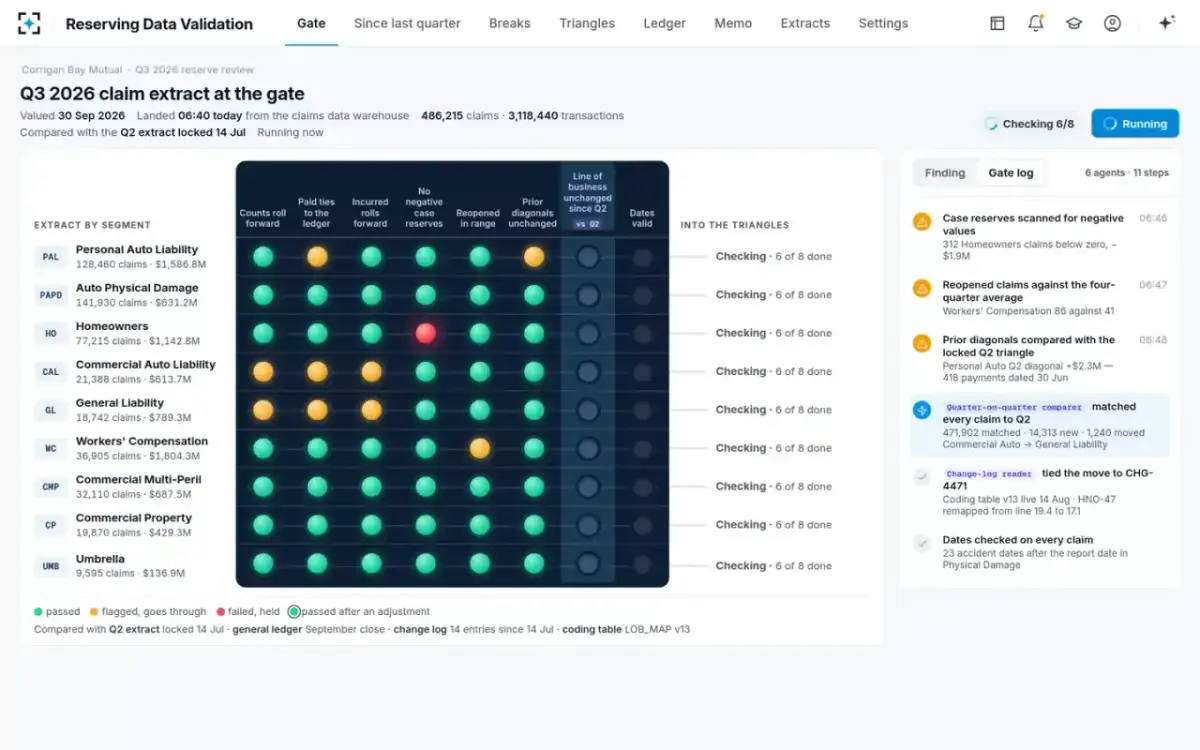Click amber Reopened dot for Workers' Compensation

tap(480, 448)
